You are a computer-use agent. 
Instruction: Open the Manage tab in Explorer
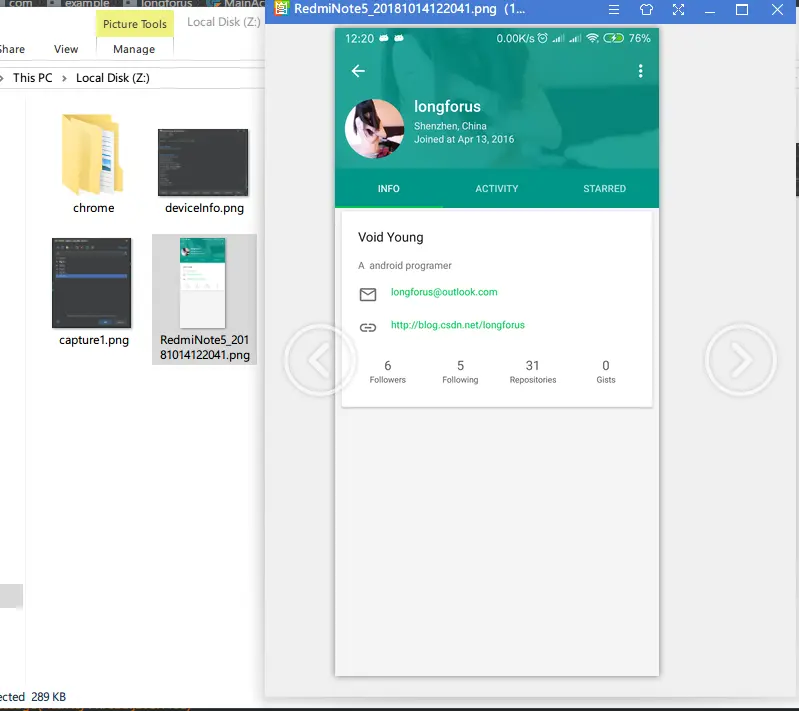click(134, 49)
